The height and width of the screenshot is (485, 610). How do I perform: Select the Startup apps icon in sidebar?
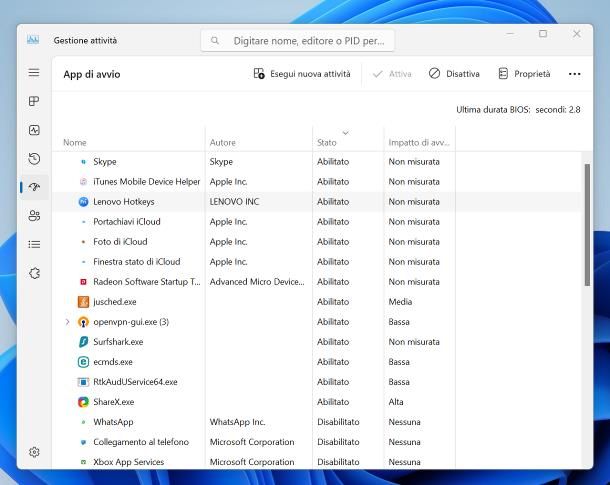[x=34, y=187]
